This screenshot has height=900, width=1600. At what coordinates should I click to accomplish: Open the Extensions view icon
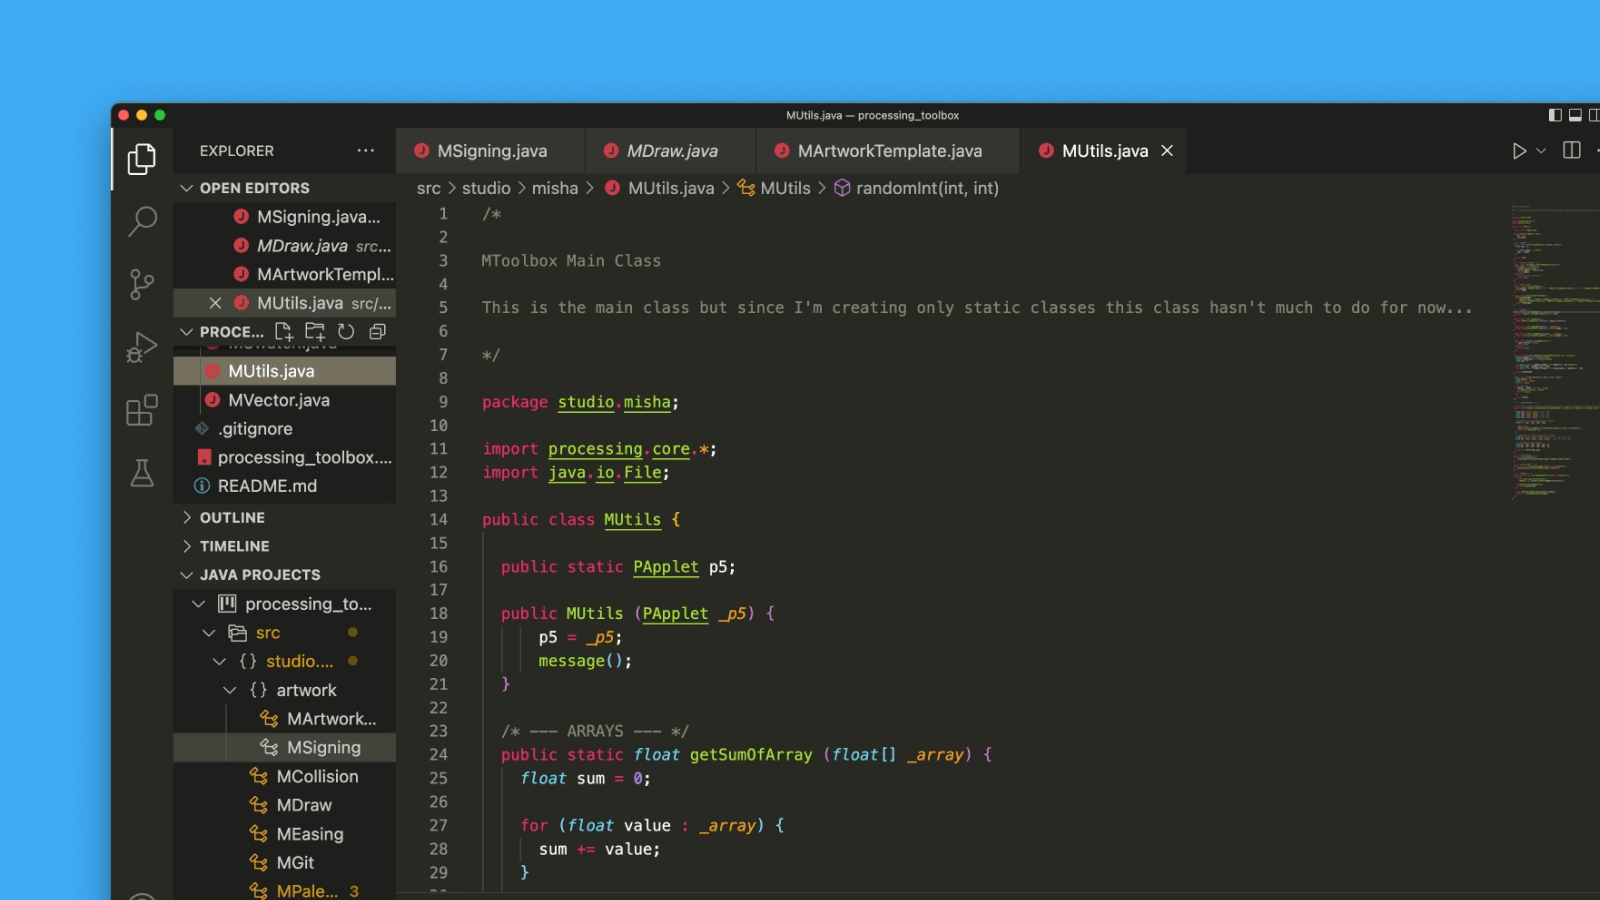click(142, 410)
